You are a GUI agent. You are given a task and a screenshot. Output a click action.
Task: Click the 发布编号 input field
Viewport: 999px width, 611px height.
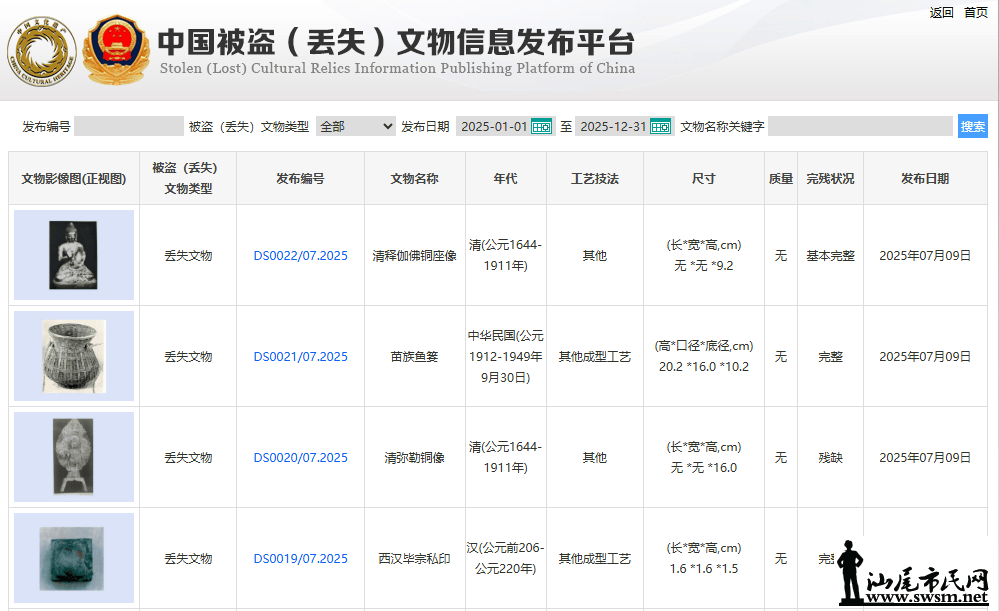click(128, 126)
